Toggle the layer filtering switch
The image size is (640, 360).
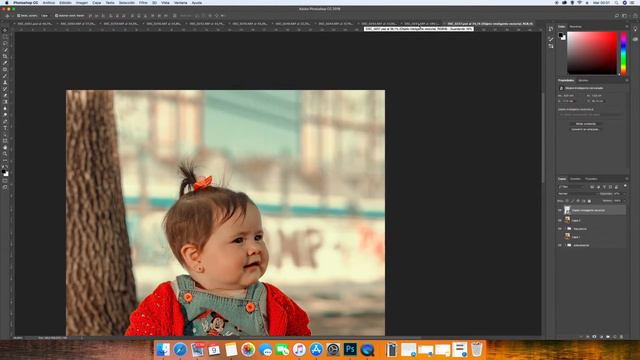click(625, 186)
